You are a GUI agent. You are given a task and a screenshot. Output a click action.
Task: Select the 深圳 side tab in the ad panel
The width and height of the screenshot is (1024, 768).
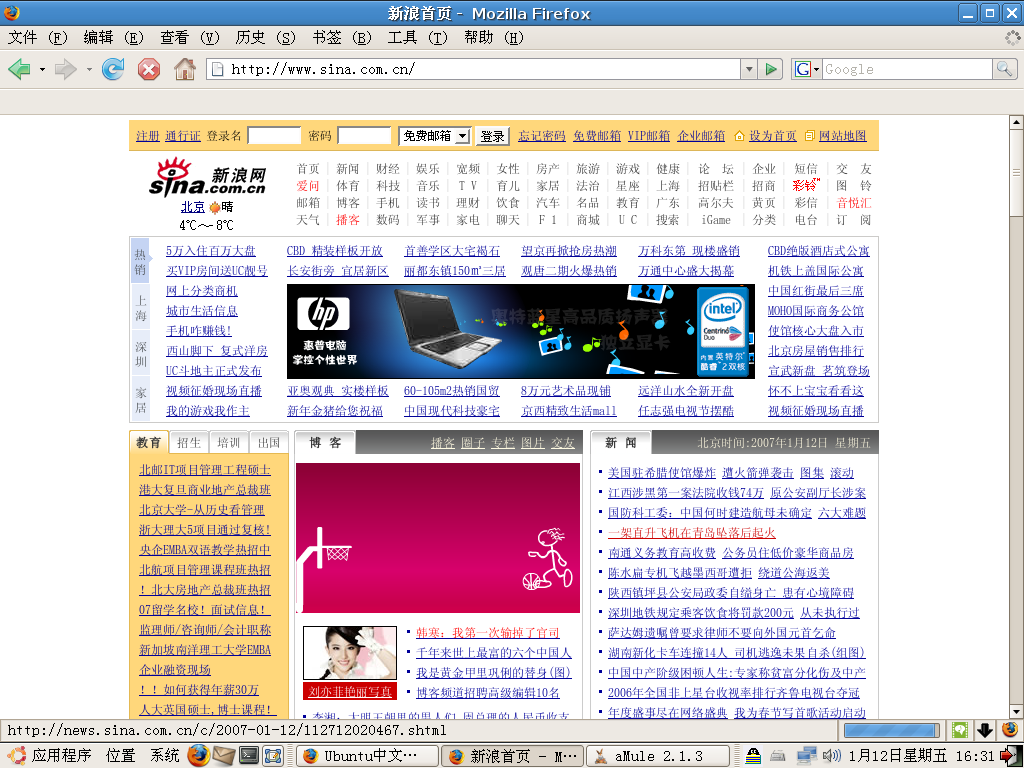141,354
